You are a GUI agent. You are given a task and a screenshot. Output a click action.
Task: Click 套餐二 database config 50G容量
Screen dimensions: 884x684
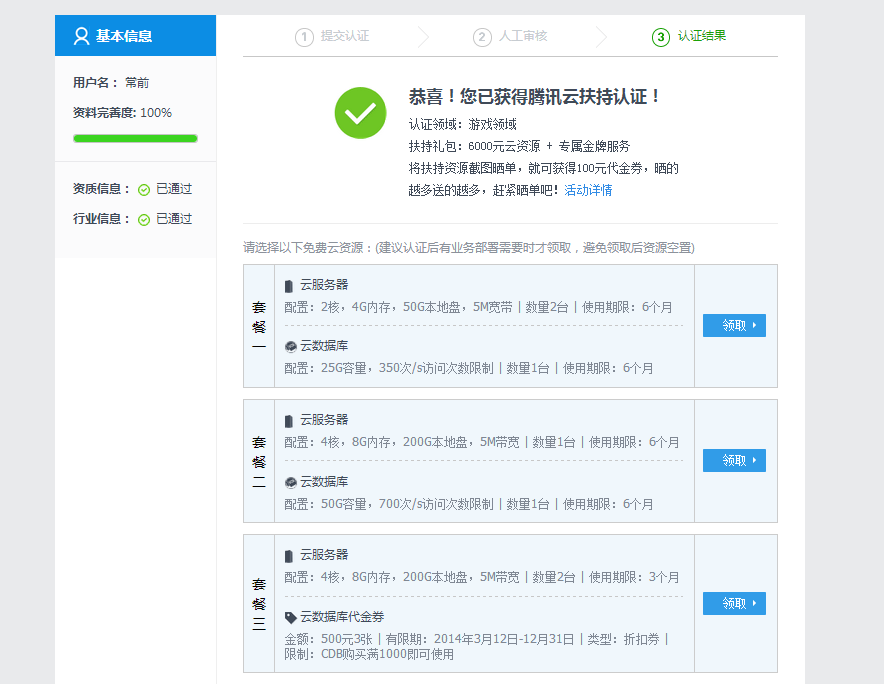pos(468,504)
